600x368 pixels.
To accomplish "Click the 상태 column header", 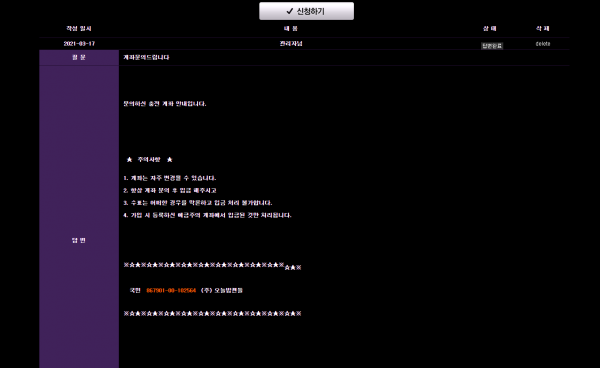I will (489, 28).
